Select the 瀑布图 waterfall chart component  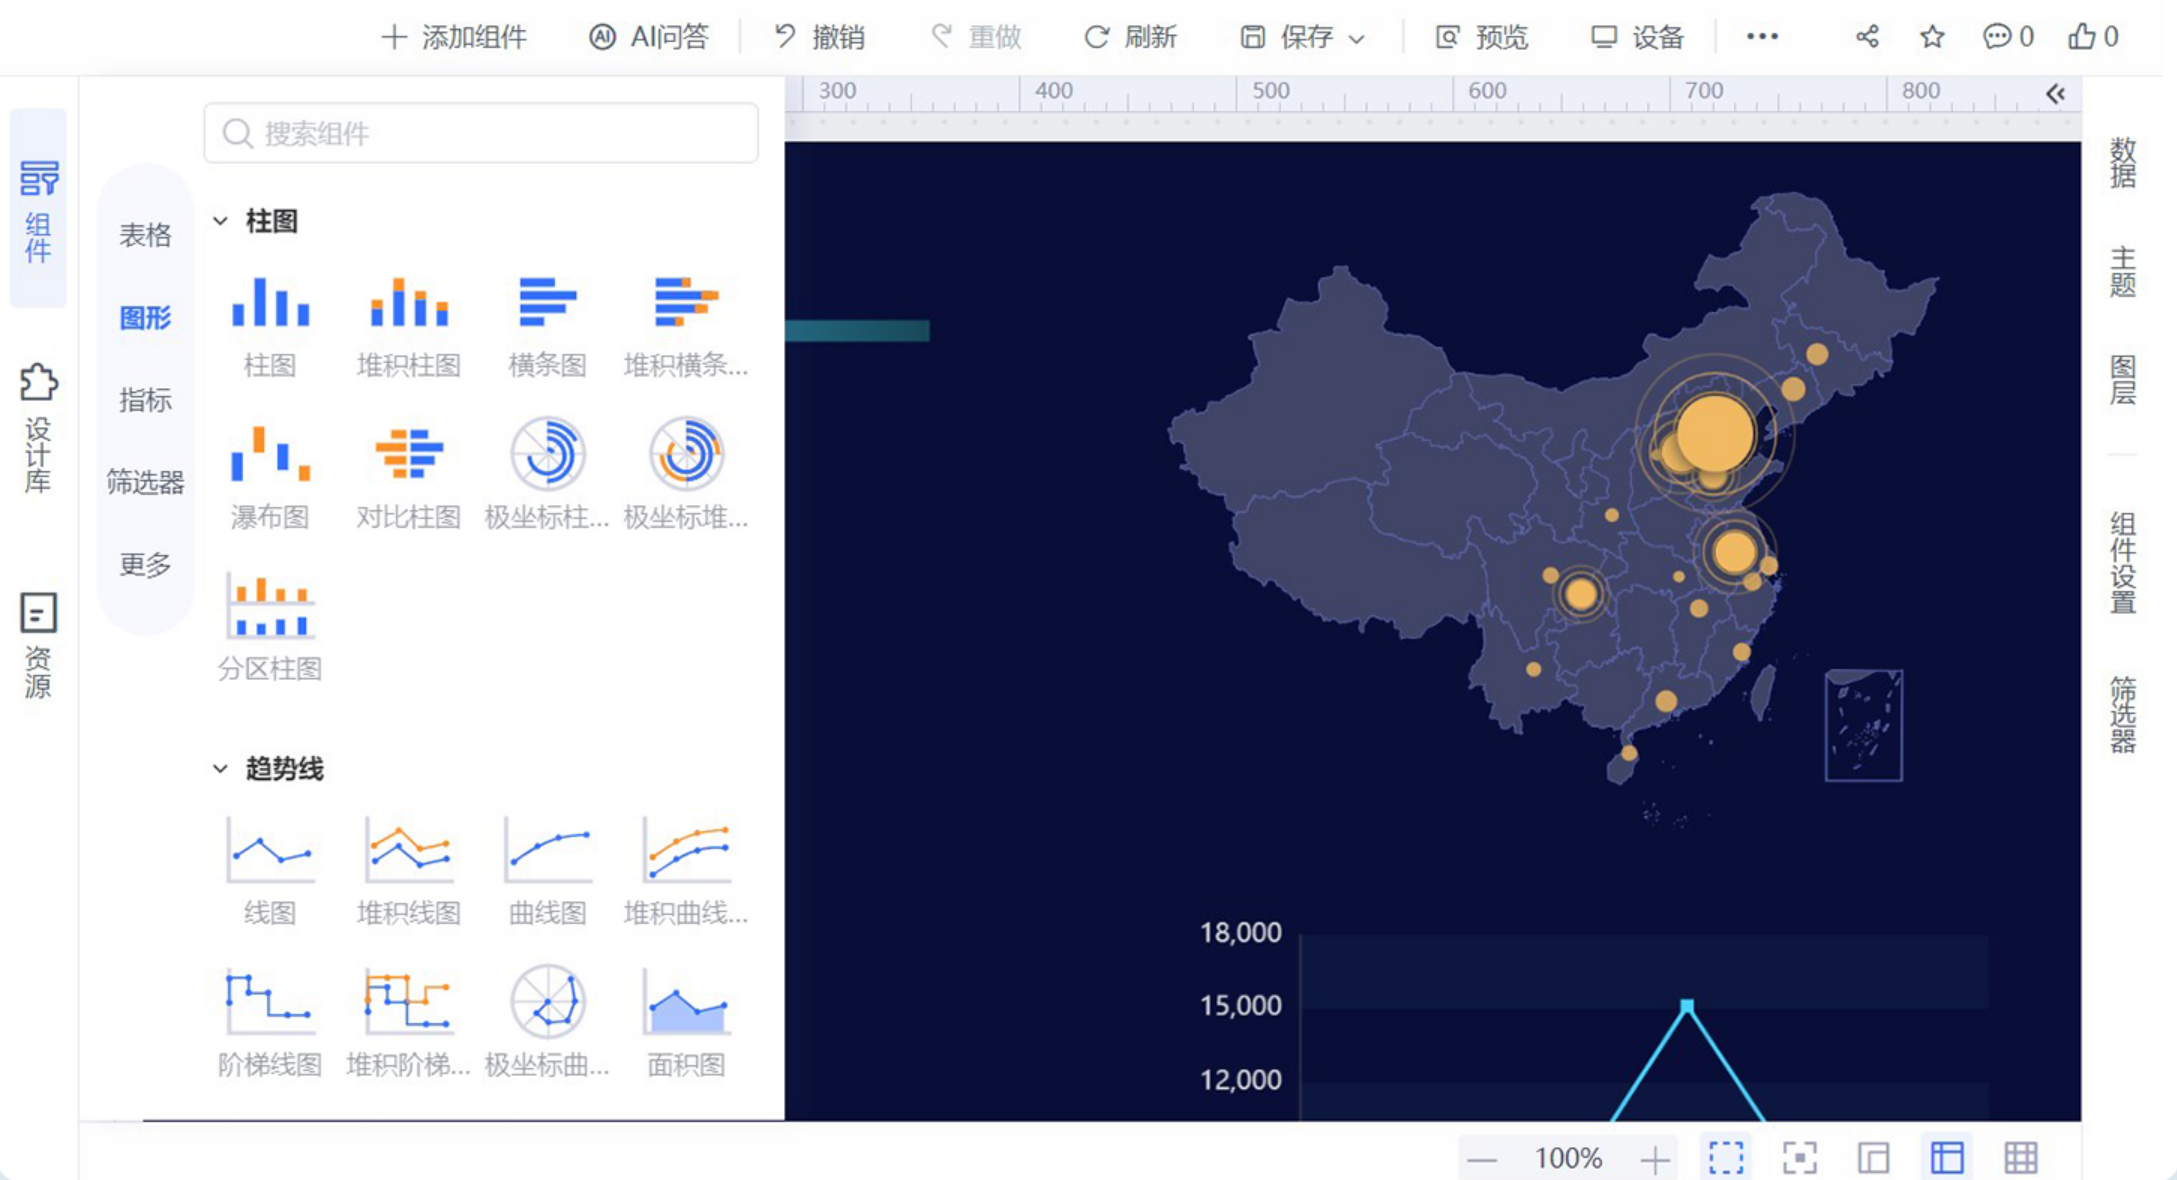point(270,478)
